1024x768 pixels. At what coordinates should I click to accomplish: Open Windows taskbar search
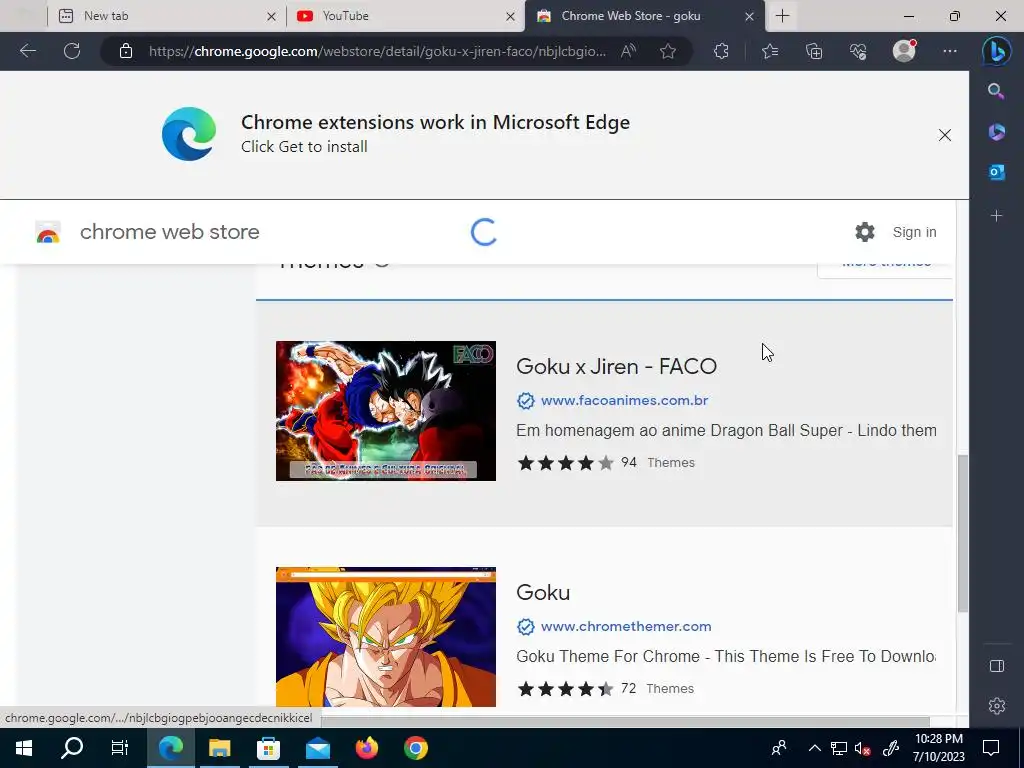[72, 748]
